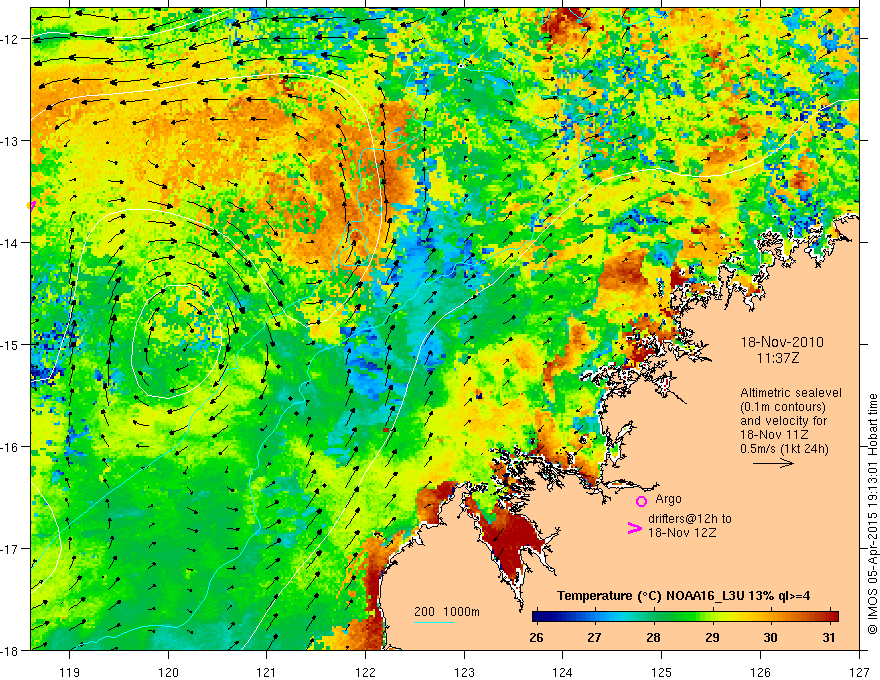Click the longitude axis label '119'
Image resolution: width=880 pixels, height=680 pixels.
point(70,672)
